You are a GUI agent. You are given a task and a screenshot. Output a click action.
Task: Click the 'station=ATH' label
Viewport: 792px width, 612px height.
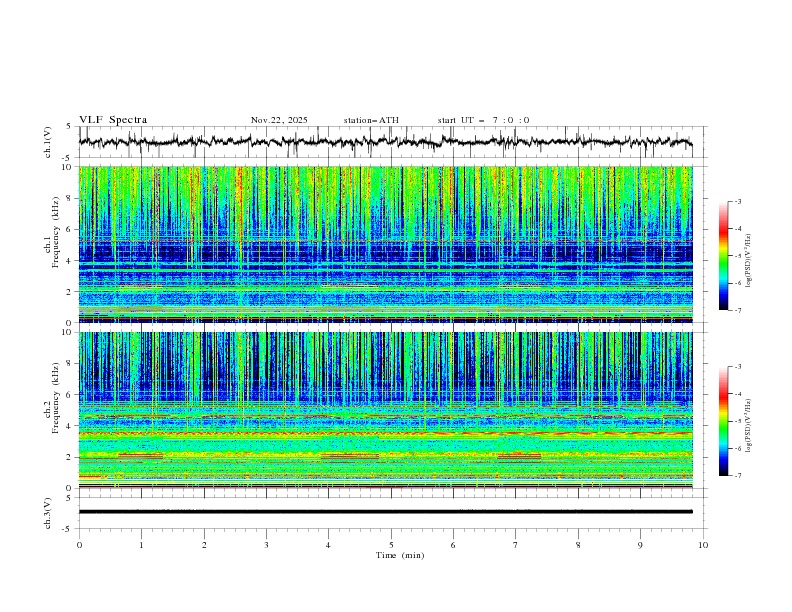371,120
